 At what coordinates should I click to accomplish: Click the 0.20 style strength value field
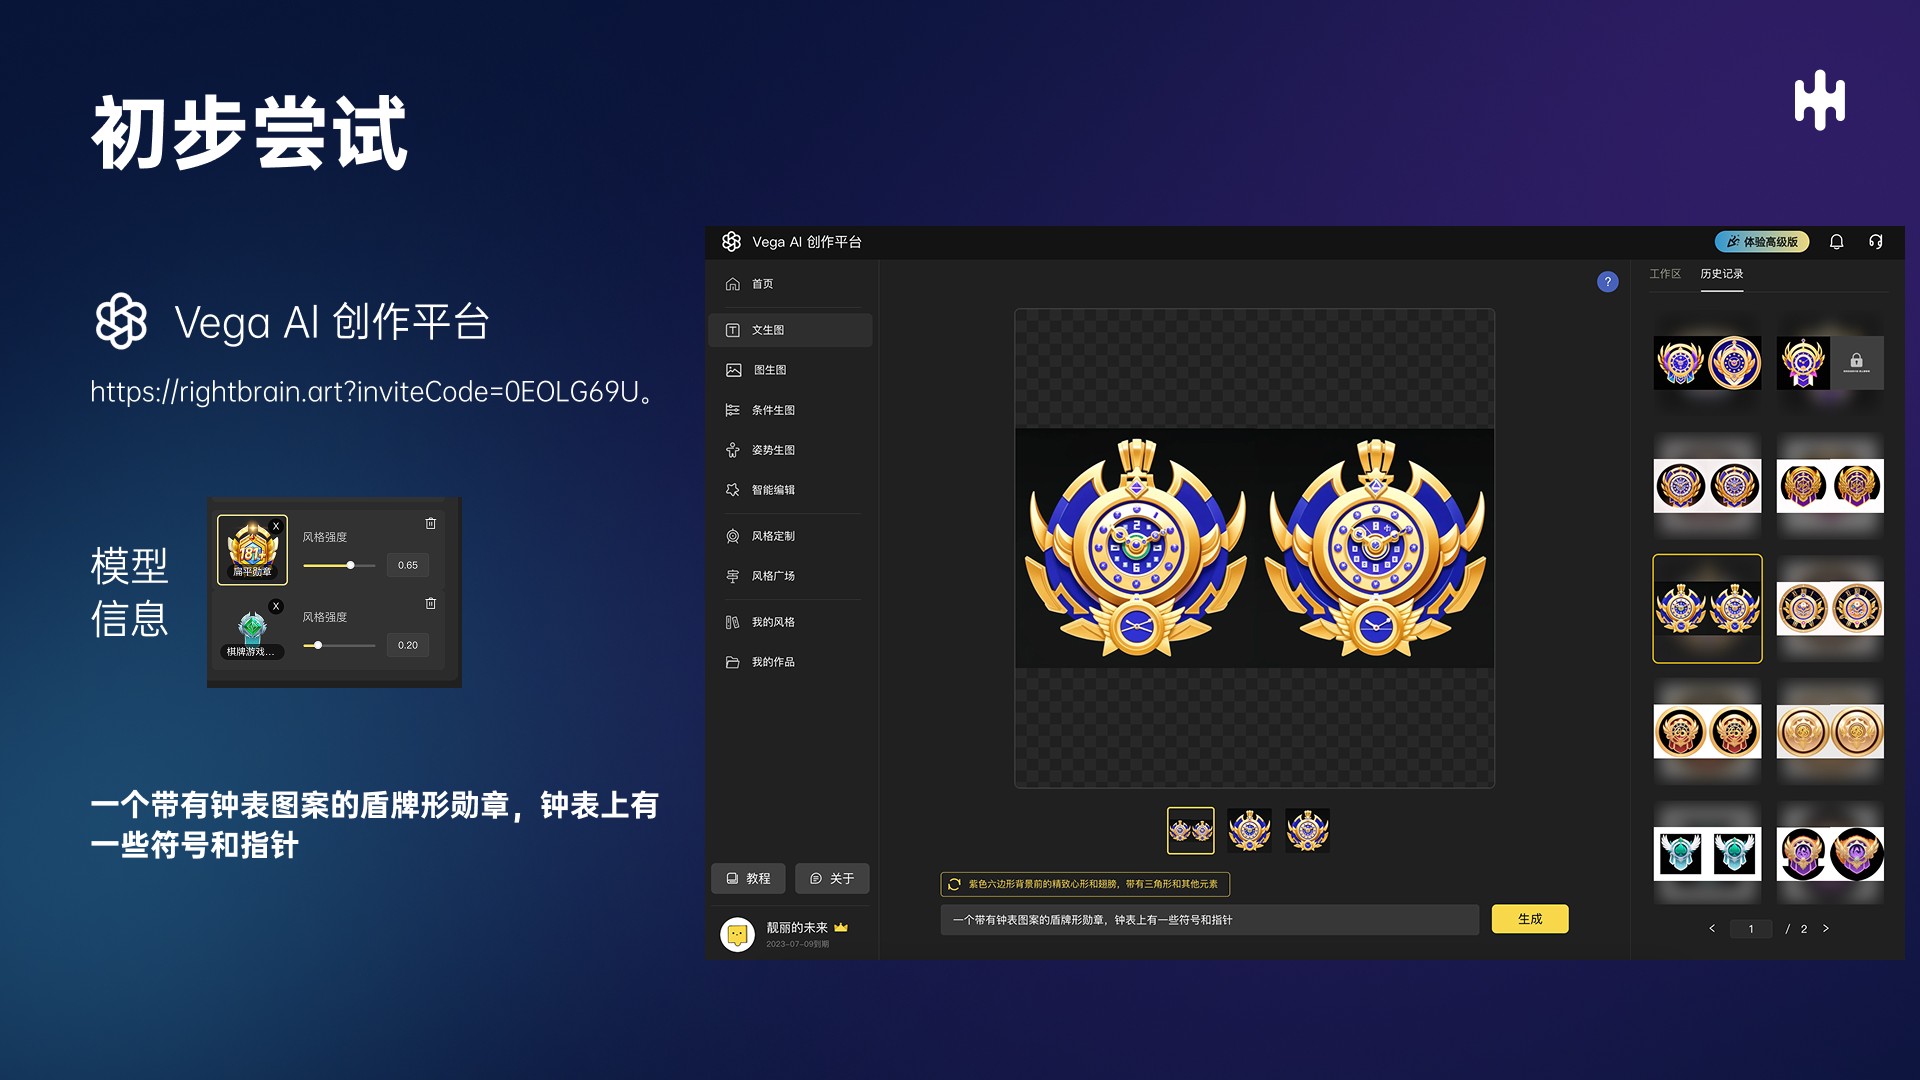408,645
